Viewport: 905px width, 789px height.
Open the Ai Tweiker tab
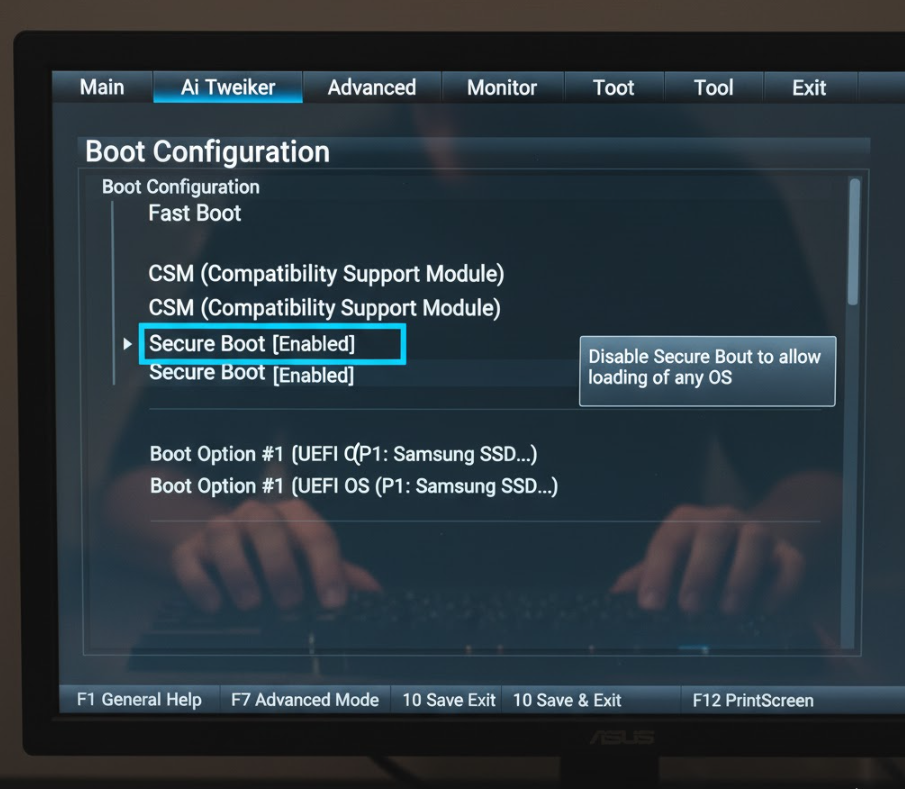pos(228,87)
